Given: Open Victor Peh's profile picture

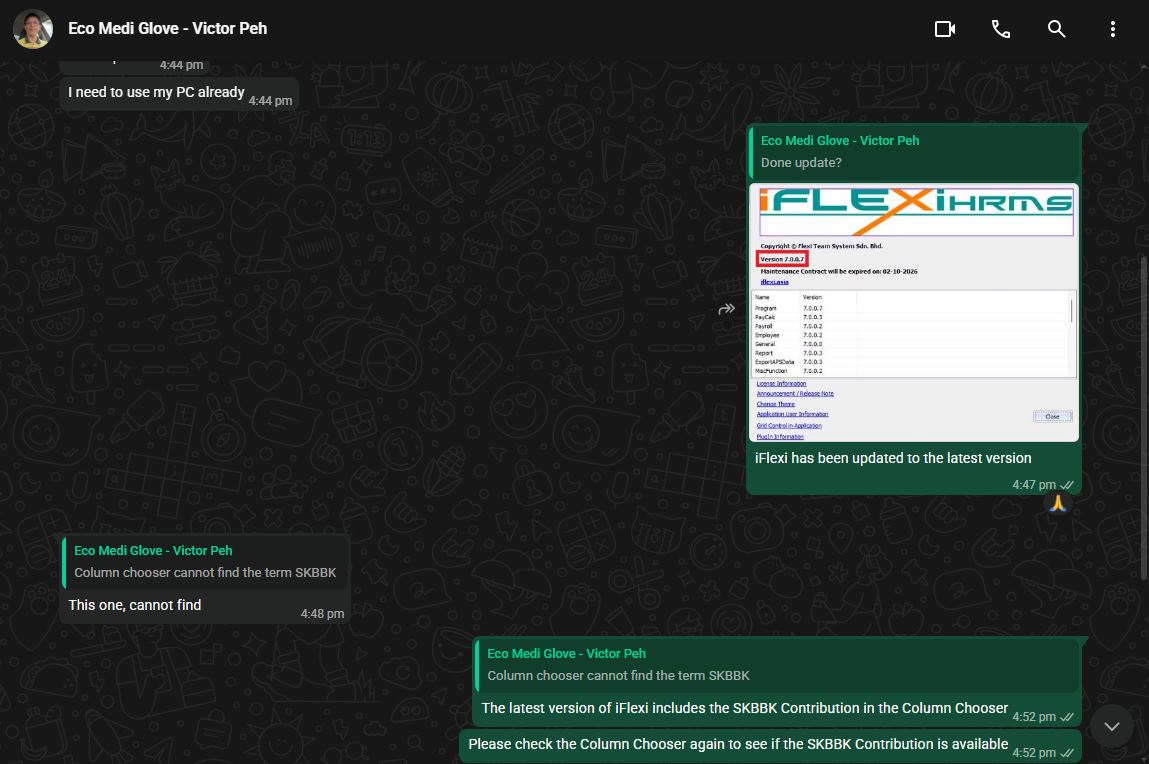Looking at the screenshot, I should [33, 29].
